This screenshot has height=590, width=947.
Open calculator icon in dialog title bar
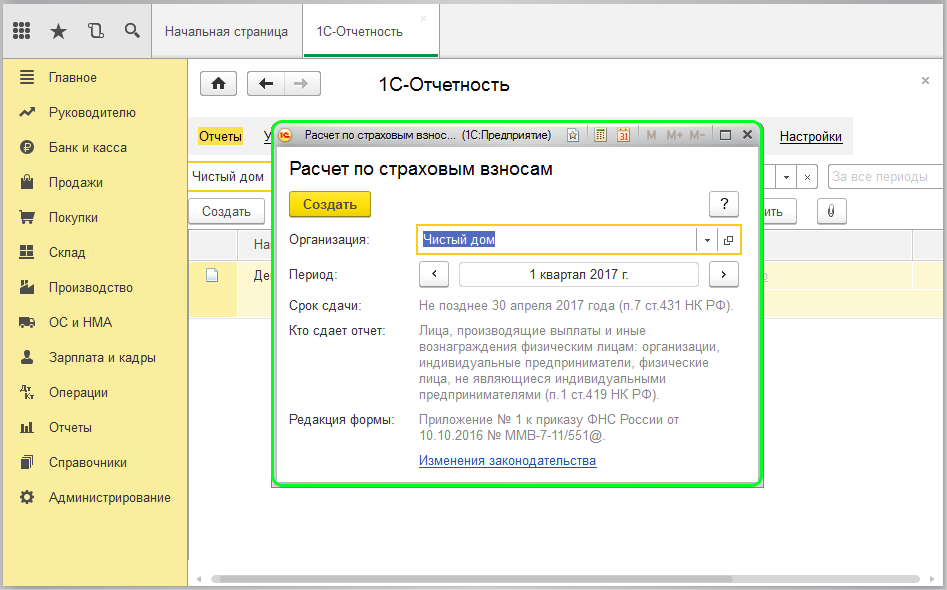coord(600,135)
